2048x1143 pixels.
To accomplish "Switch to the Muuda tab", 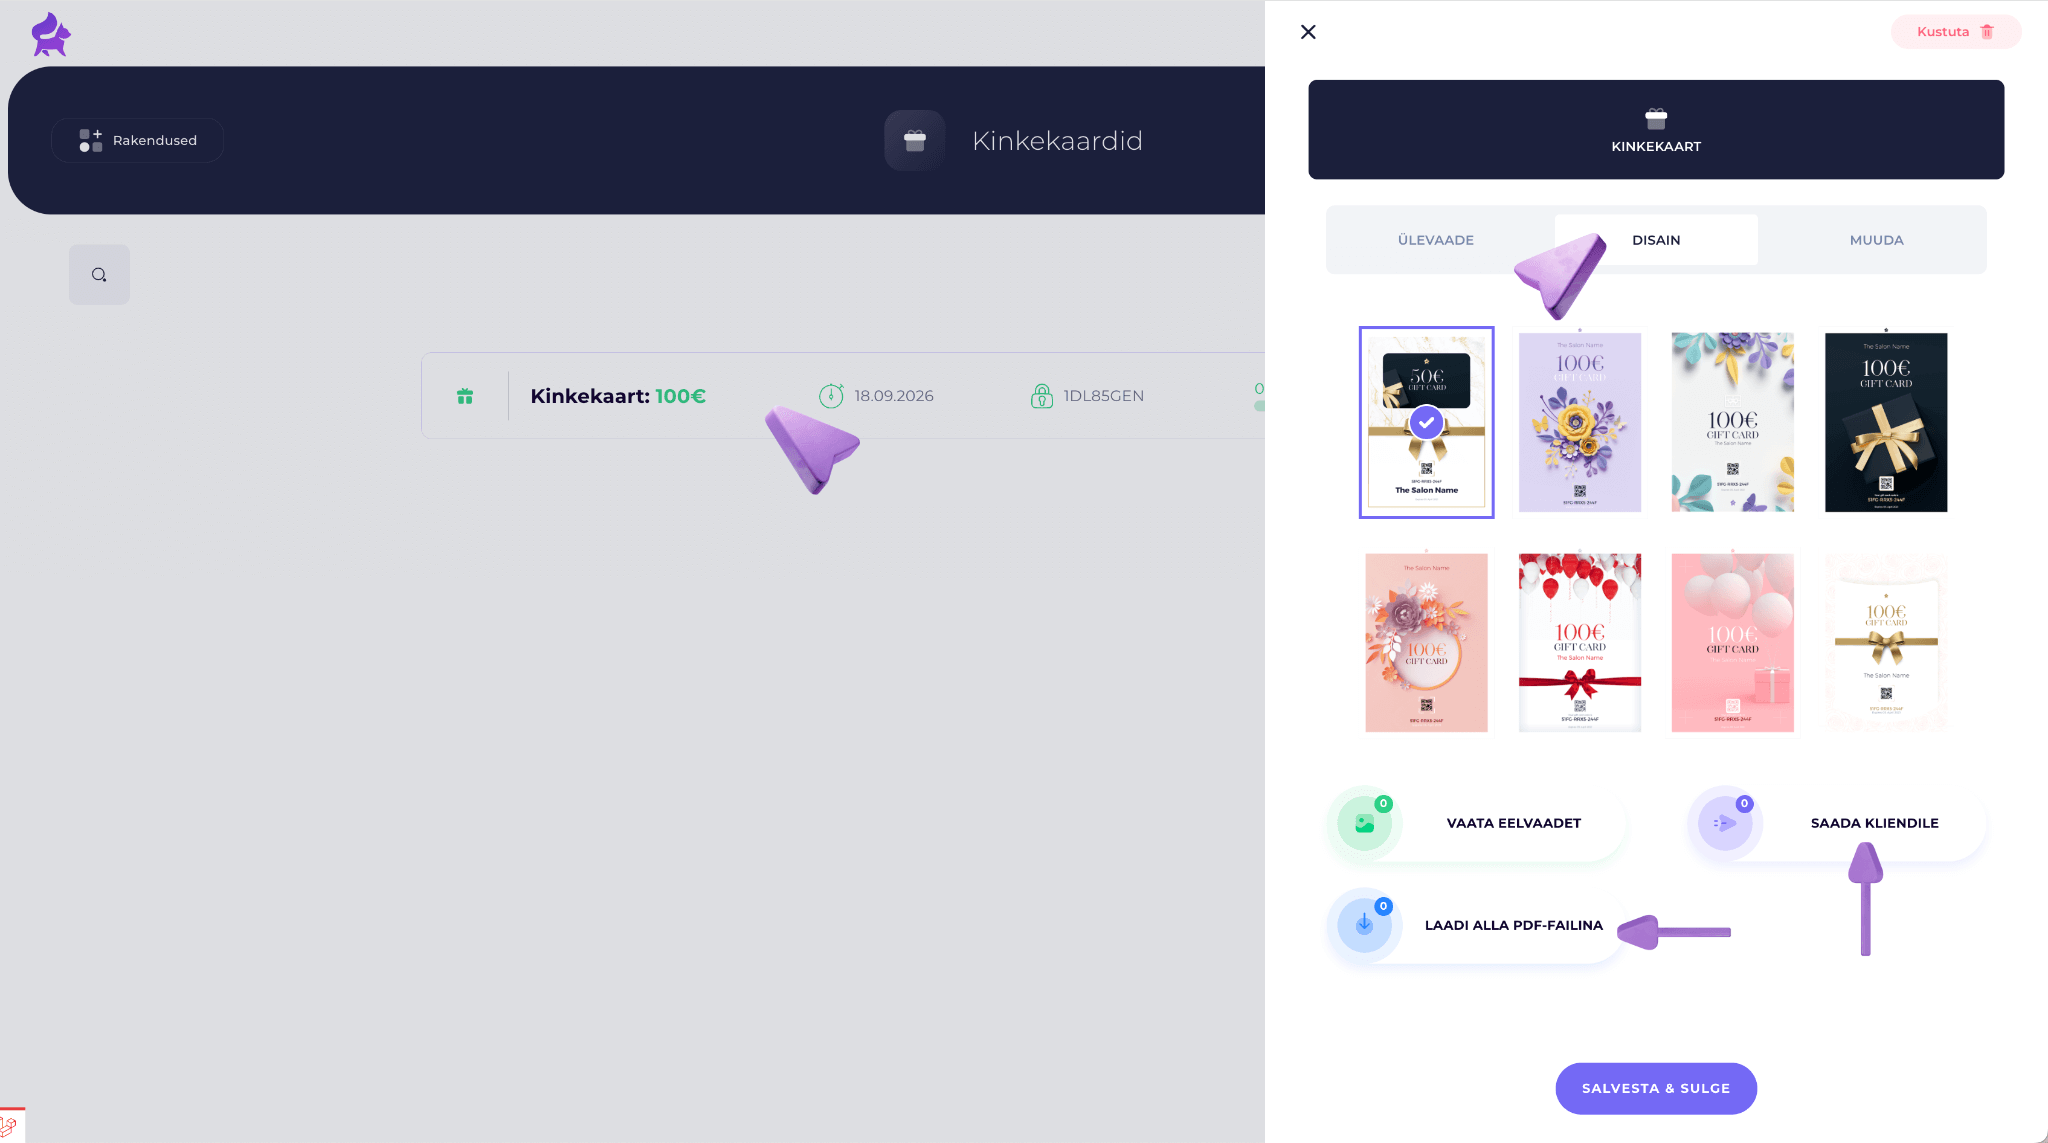I will tap(1876, 240).
